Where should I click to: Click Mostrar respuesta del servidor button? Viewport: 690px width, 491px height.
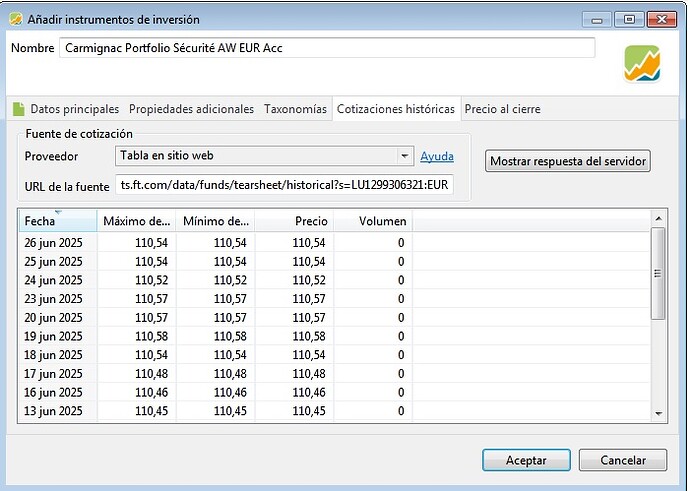[x=568, y=161]
